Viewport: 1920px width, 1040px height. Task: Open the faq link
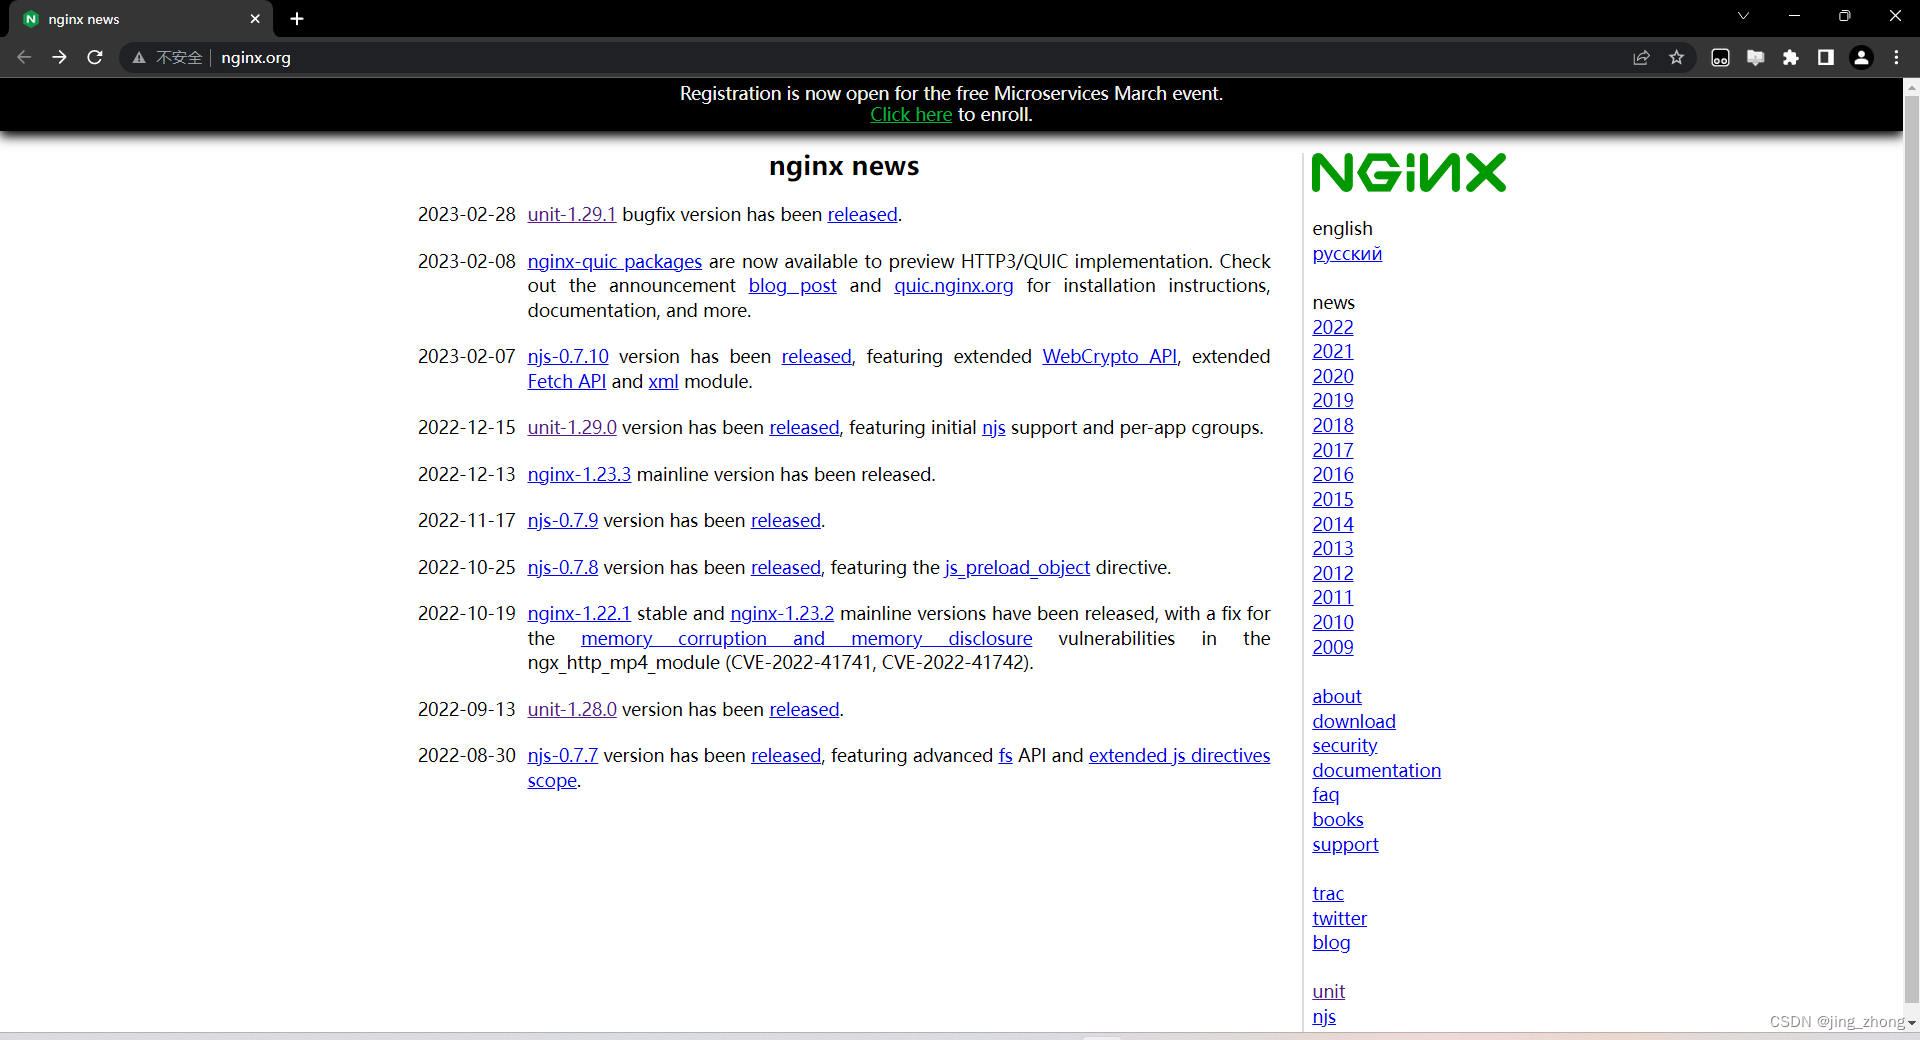tap(1325, 795)
